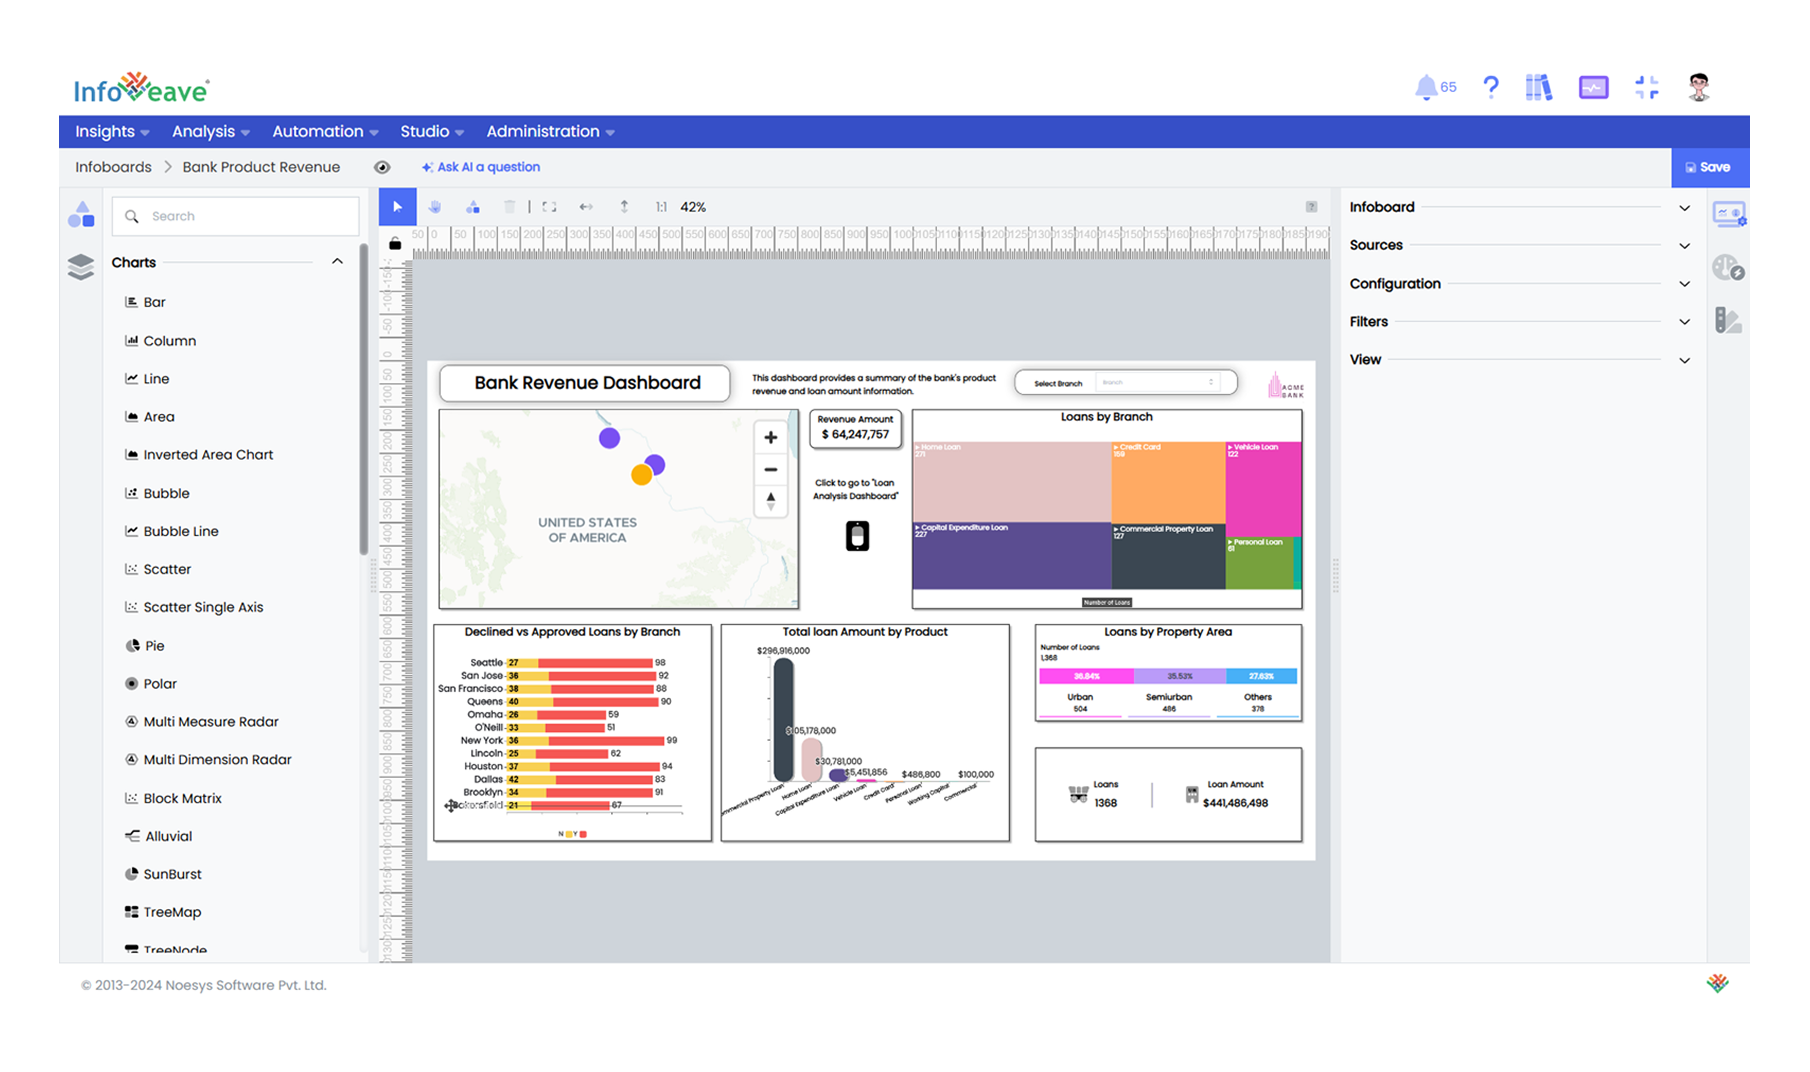Reset zoom using the 1:1 icon
Screen dimensions: 1810x1072
point(660,206)
